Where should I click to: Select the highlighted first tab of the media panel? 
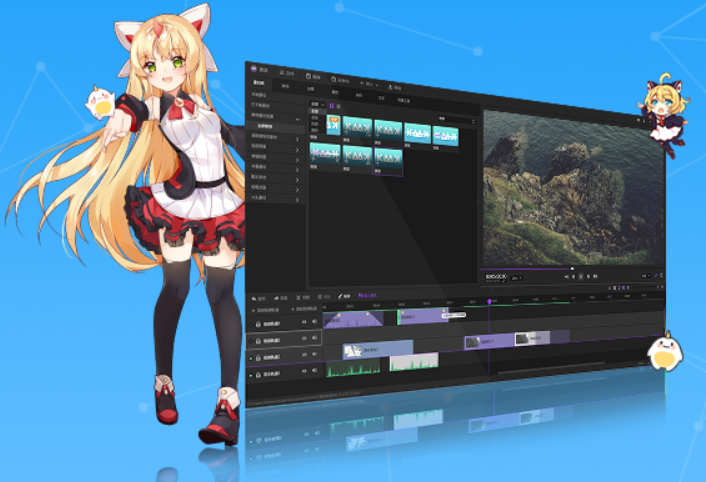[x=258, y=83]
